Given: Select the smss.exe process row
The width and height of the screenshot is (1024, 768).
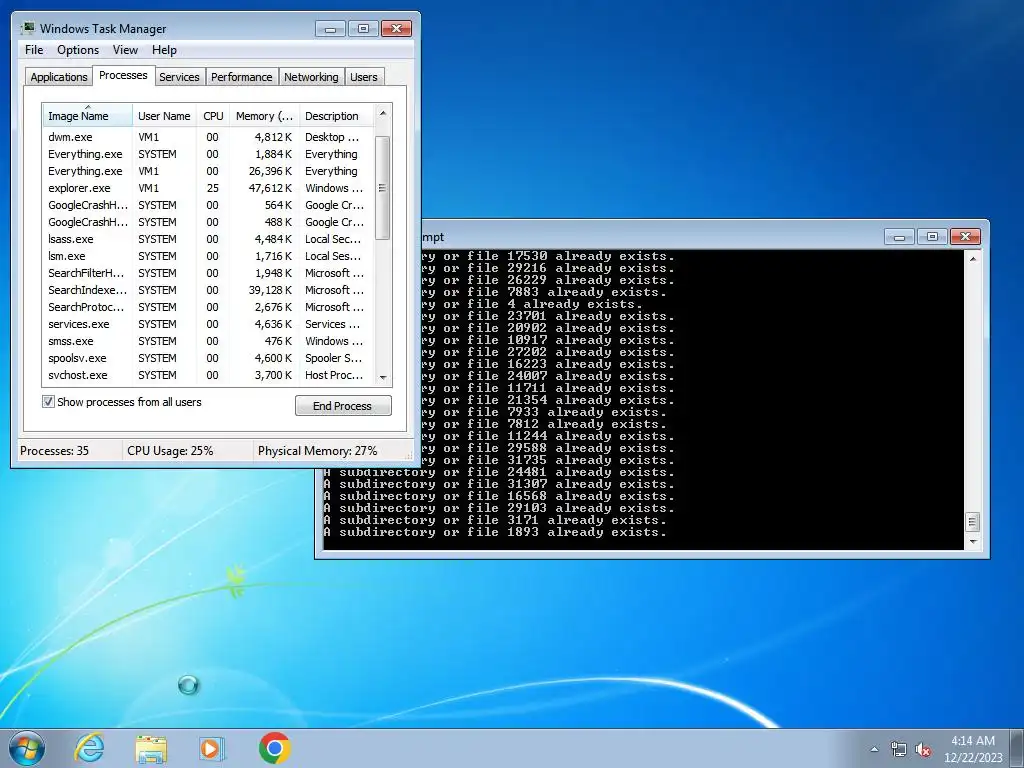Looking at the screenshot, I should pos(208,341).
